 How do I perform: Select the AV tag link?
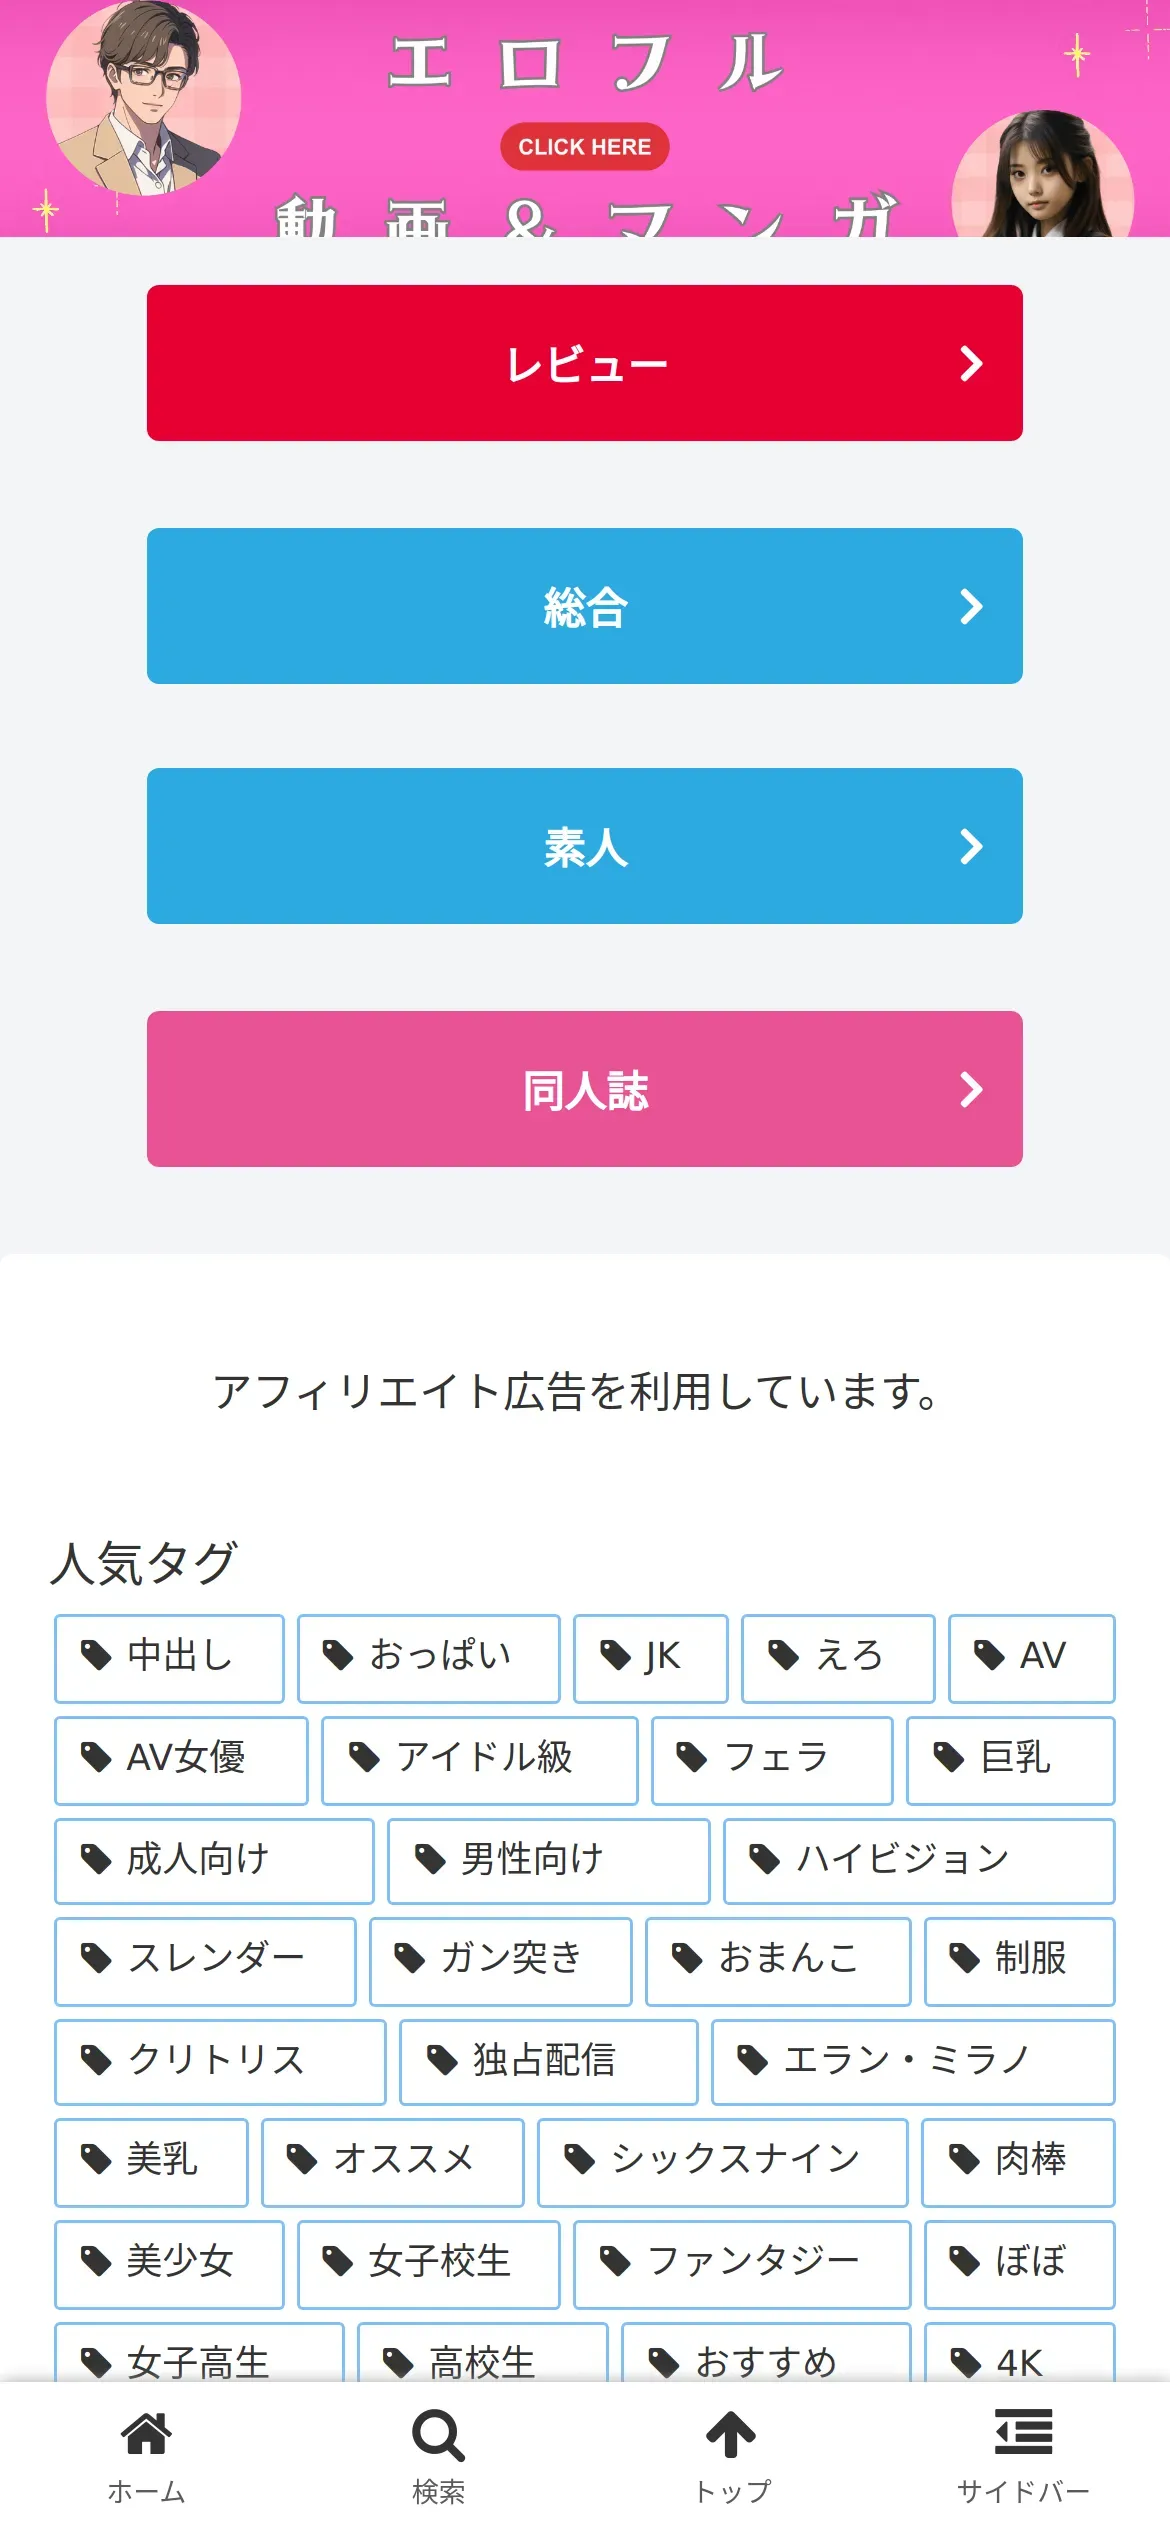pos(1031,1658)
